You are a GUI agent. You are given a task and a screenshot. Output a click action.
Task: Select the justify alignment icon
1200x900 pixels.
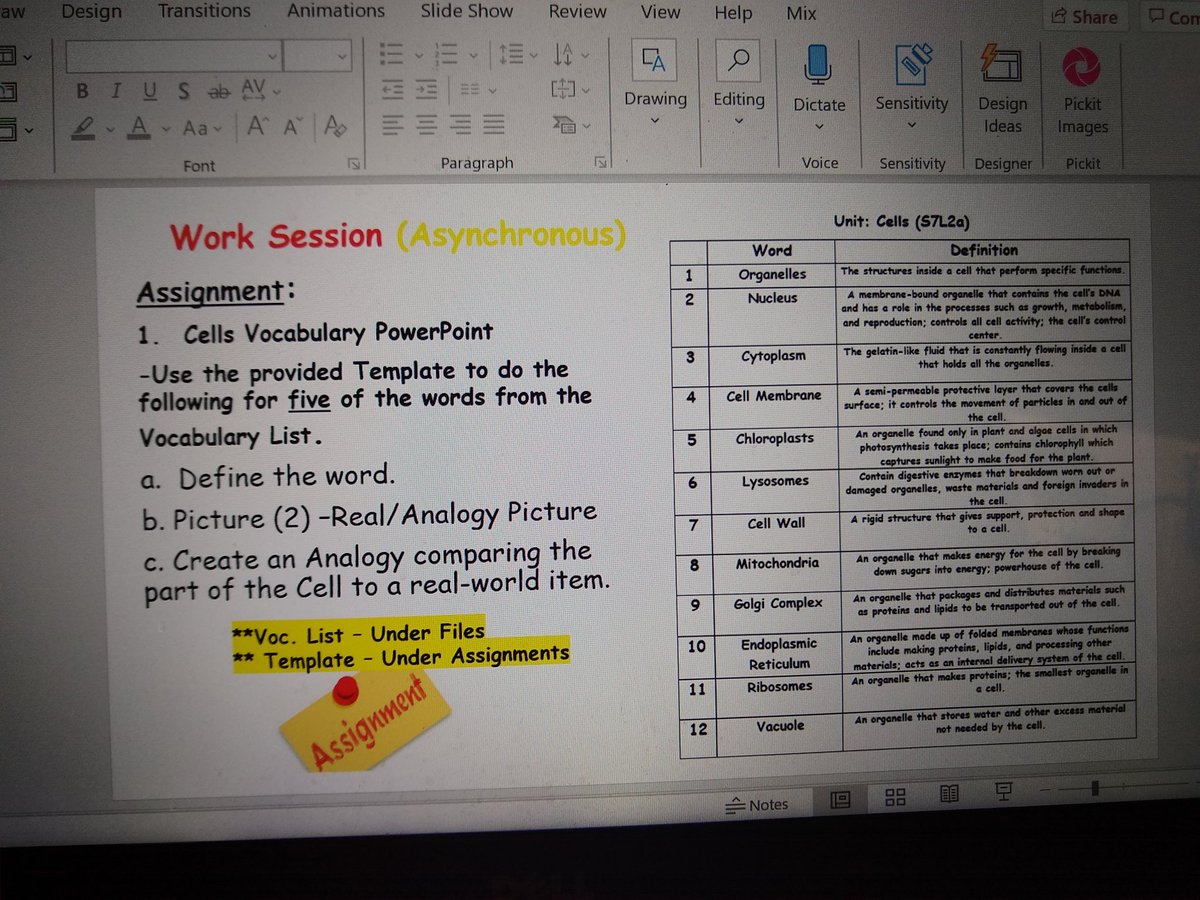point(493,123)
